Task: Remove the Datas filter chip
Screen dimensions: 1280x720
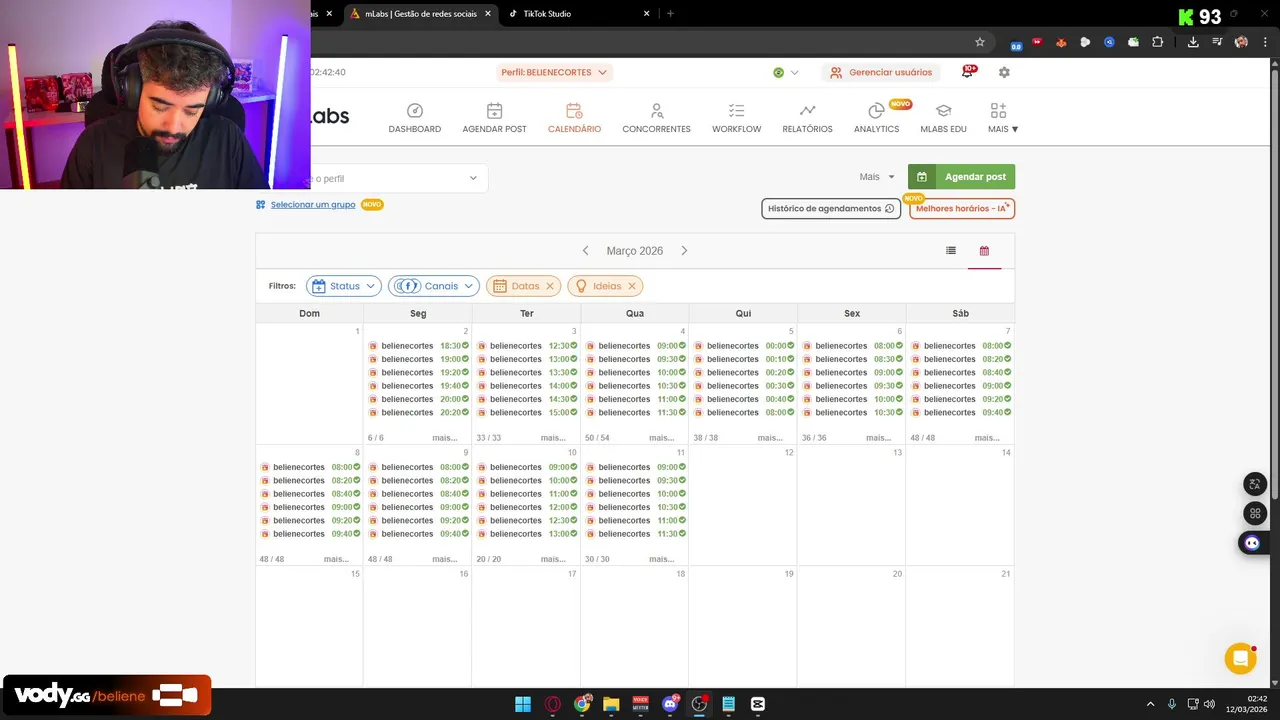Action: point(549,286)
